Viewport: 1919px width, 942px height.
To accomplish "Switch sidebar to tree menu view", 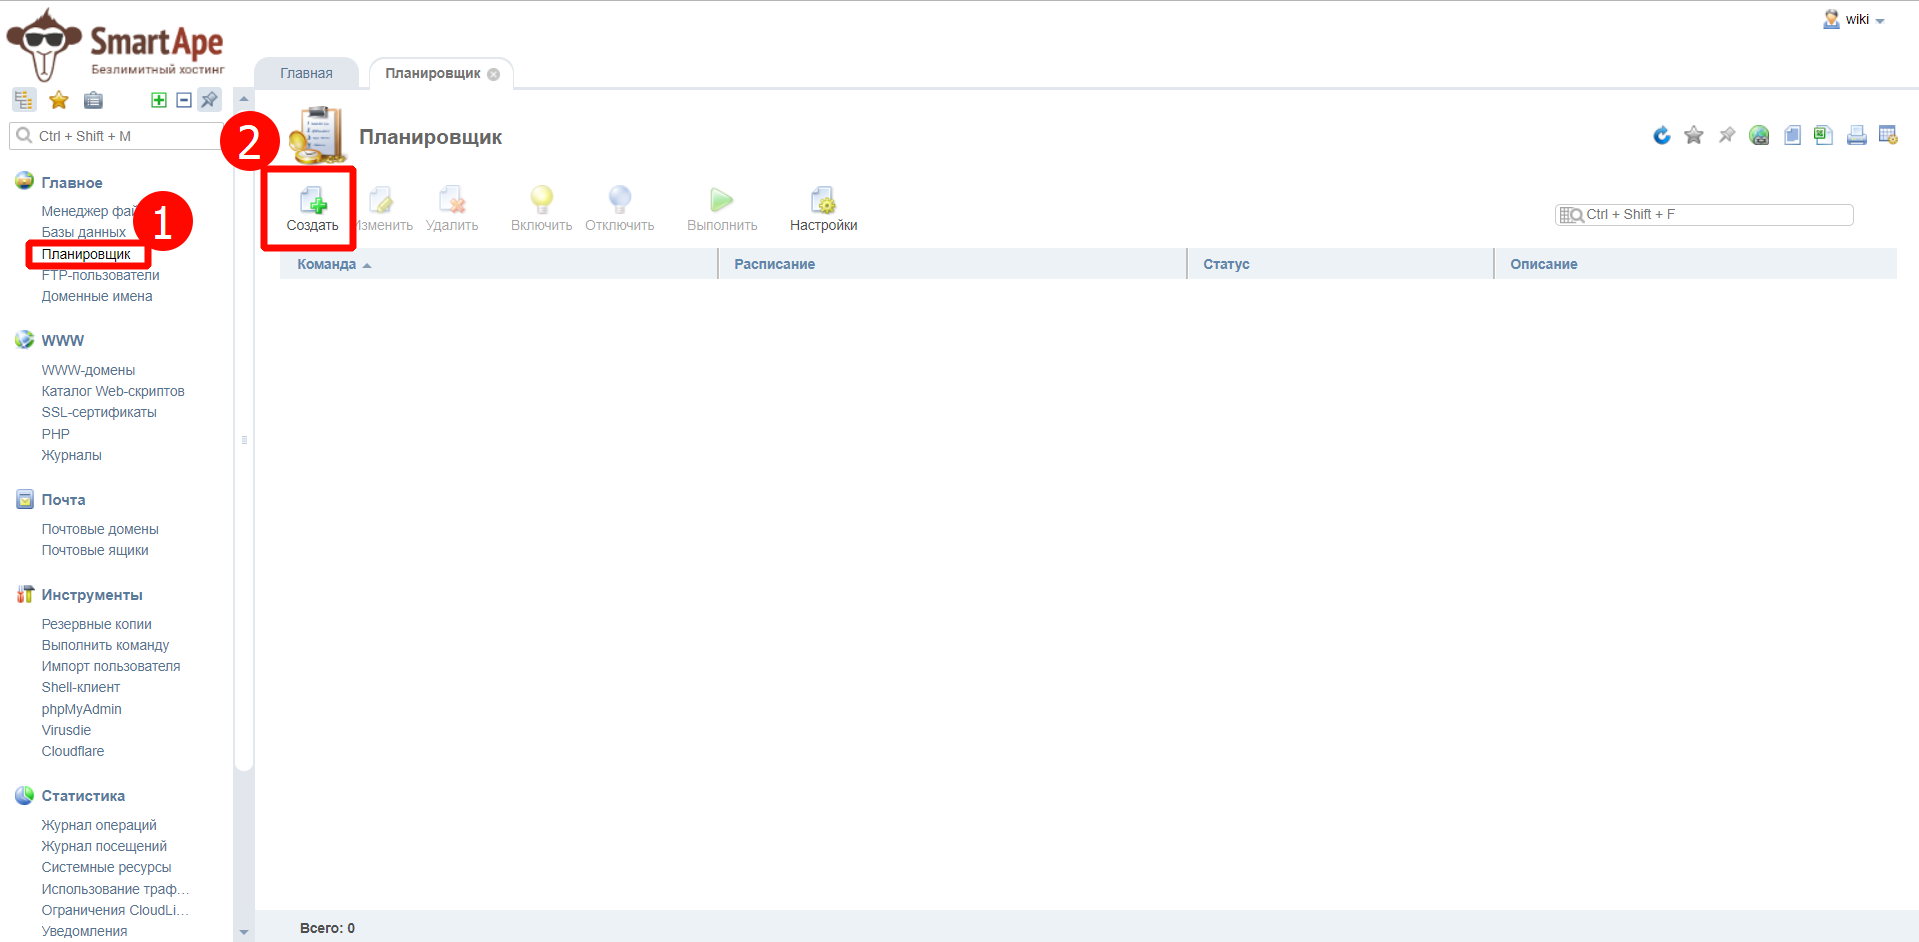I will tap(24, 100).
